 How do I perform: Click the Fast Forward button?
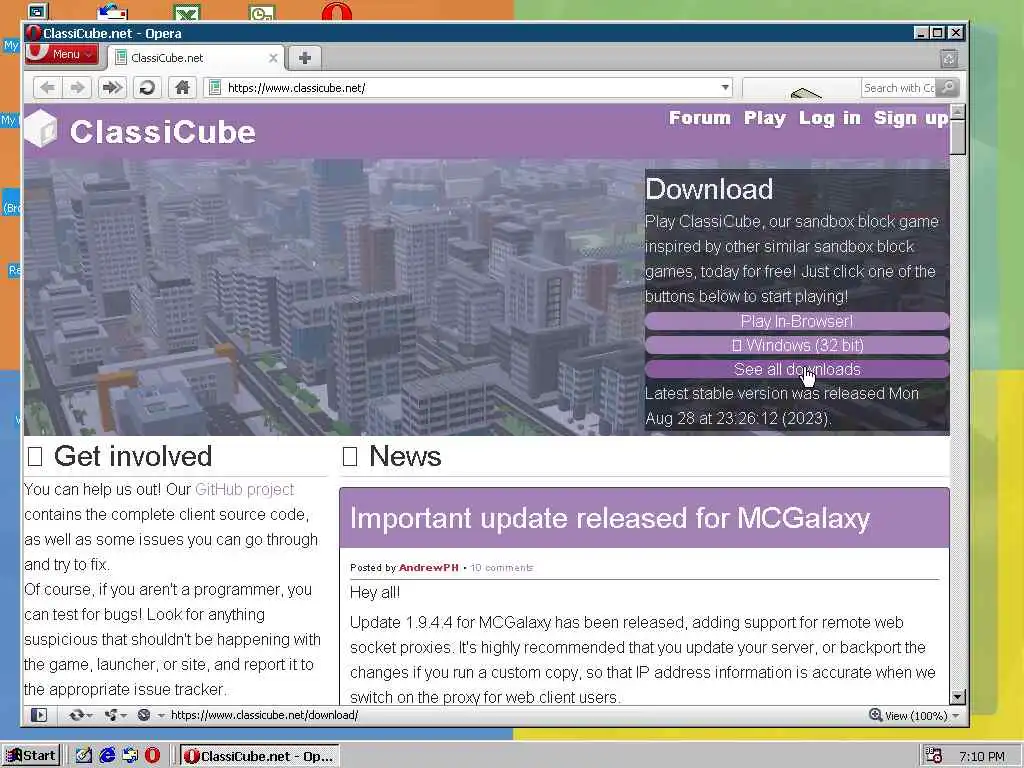pos(112,88)
